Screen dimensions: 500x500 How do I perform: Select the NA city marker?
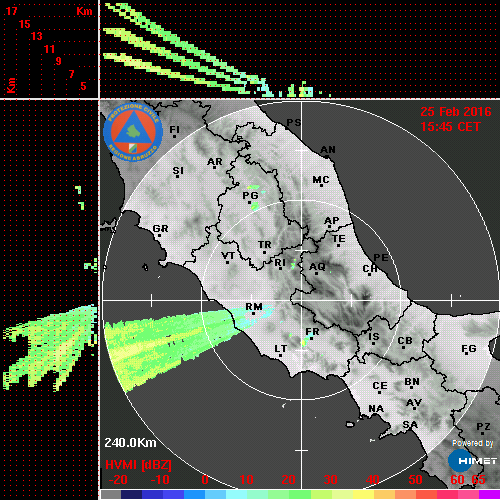[374, 415]
